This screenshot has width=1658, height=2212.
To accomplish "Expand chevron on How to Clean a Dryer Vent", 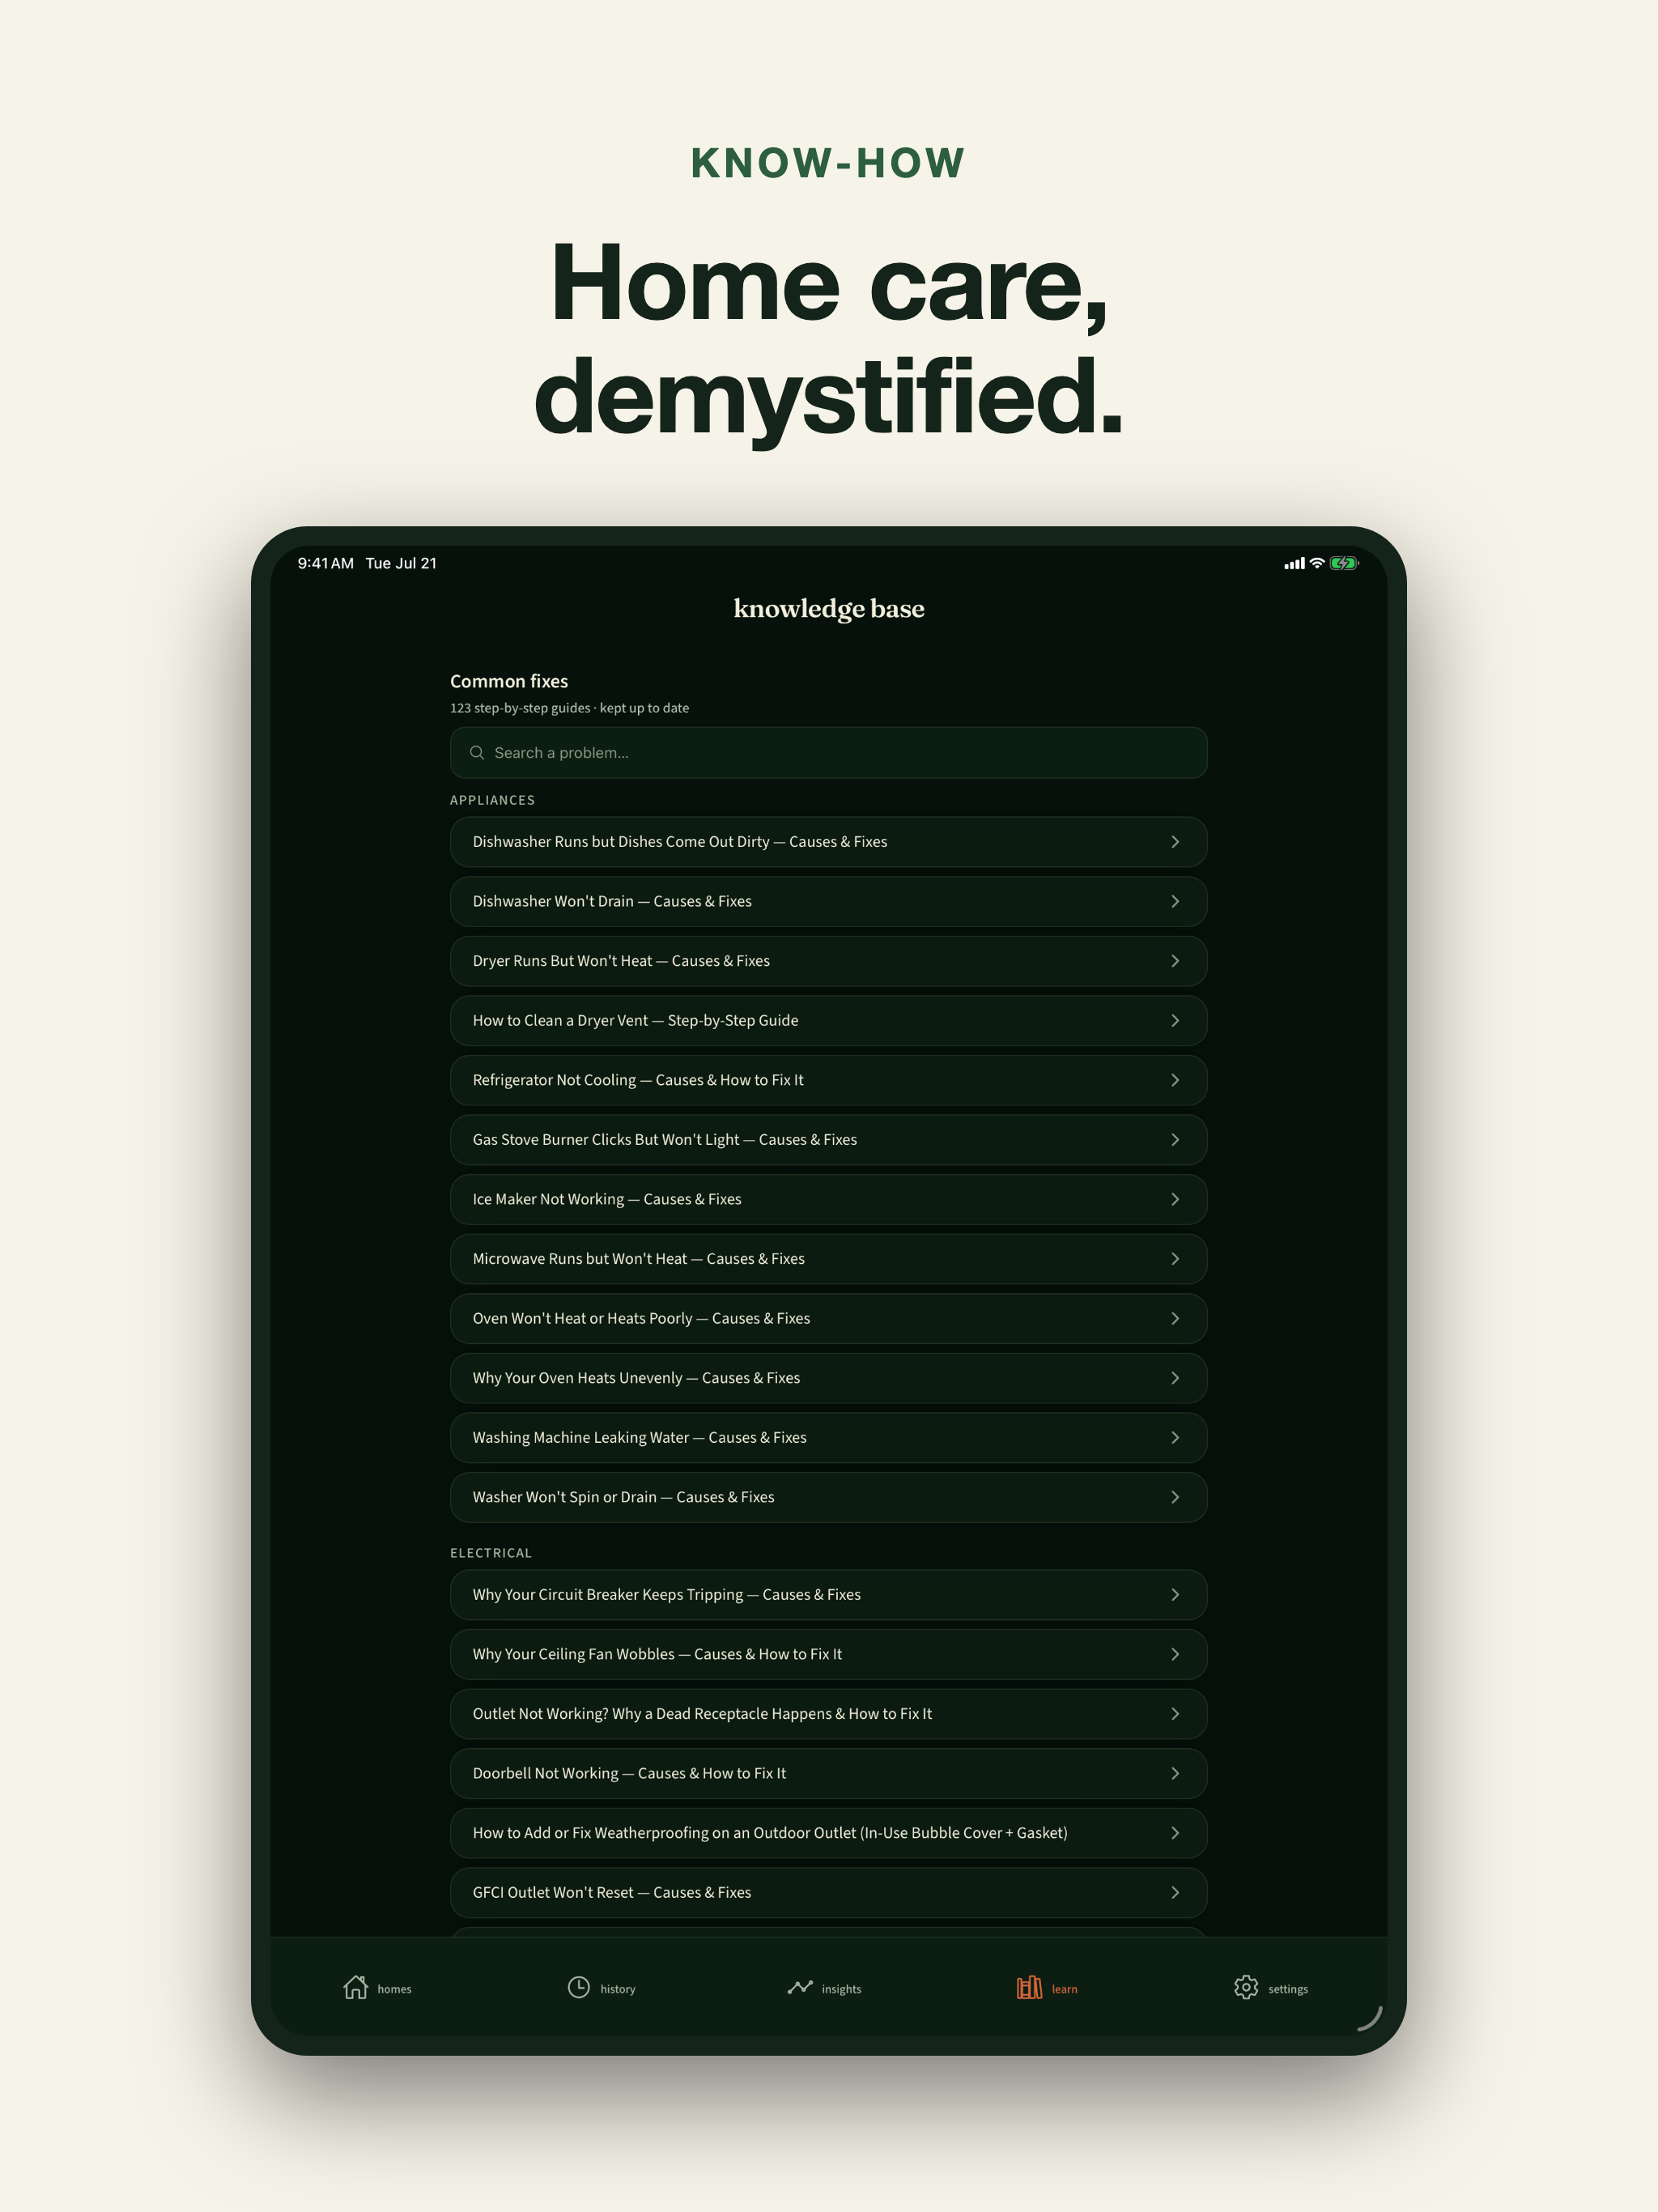I will click(x=1175, y=1021).
